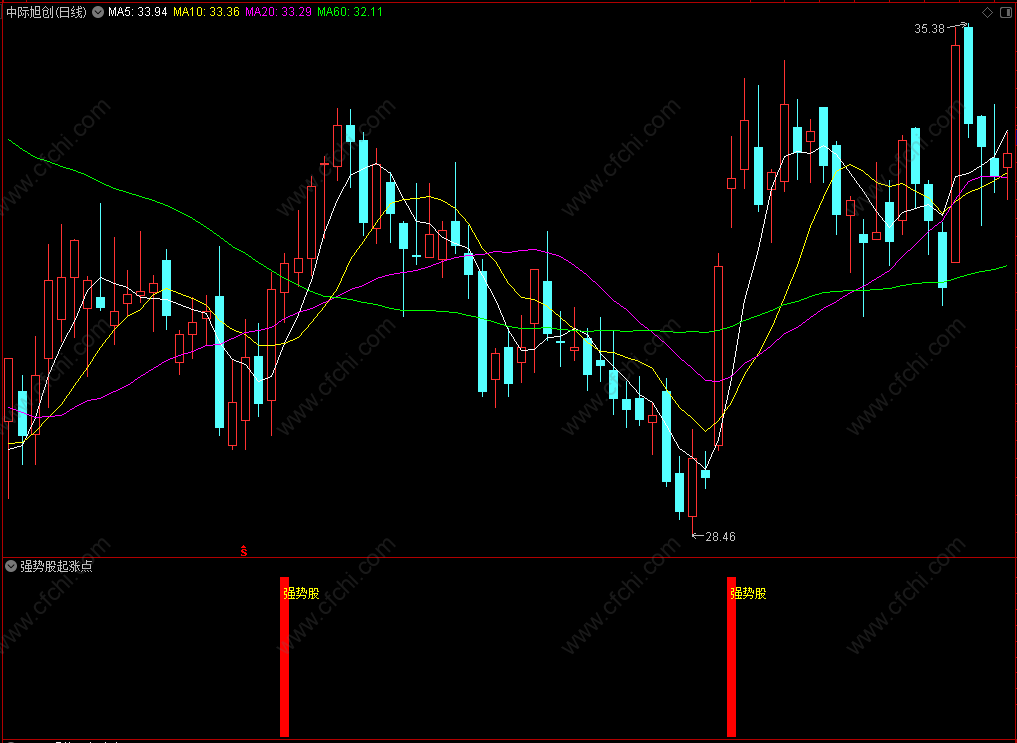Click the 中际旭创(日线) chart title
The width and height of the screenshot is (1017, 743).
(x=46, y=12)
